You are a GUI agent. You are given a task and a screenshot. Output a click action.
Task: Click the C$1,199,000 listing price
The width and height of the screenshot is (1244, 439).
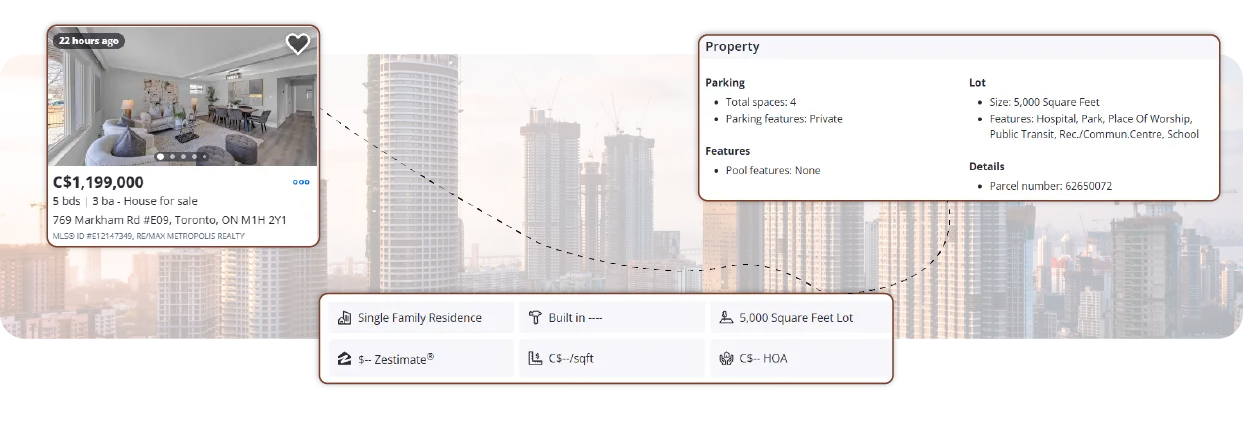(x=98, y=182)
